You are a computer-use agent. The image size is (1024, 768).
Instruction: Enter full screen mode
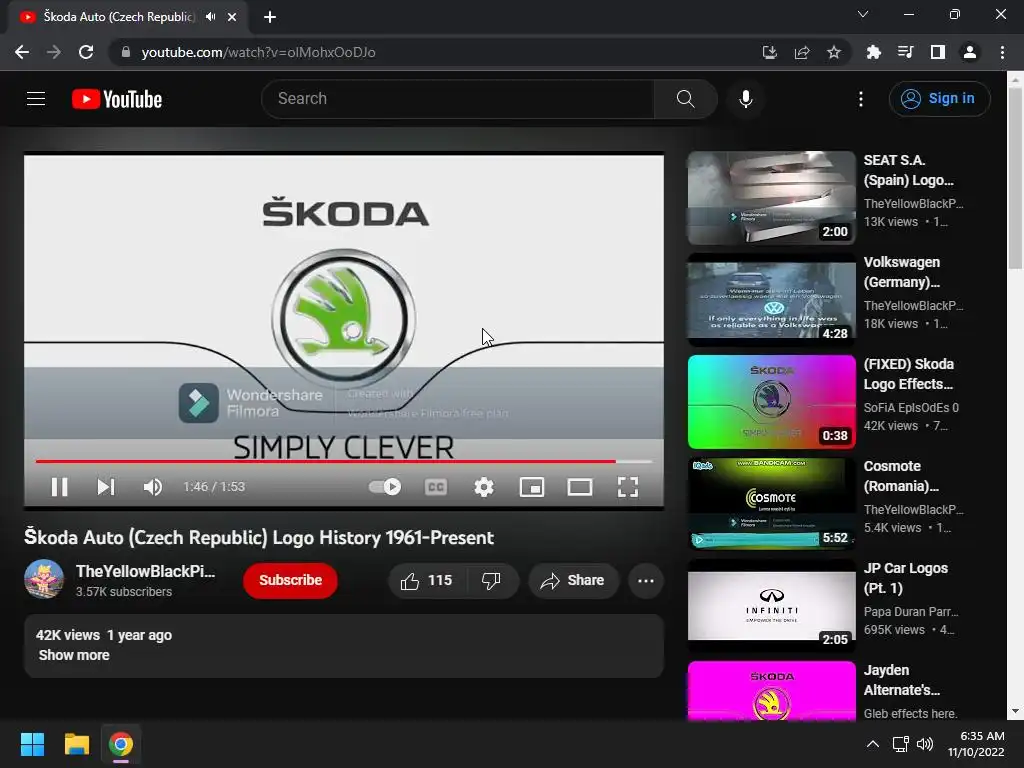click(x=628, y=487)
